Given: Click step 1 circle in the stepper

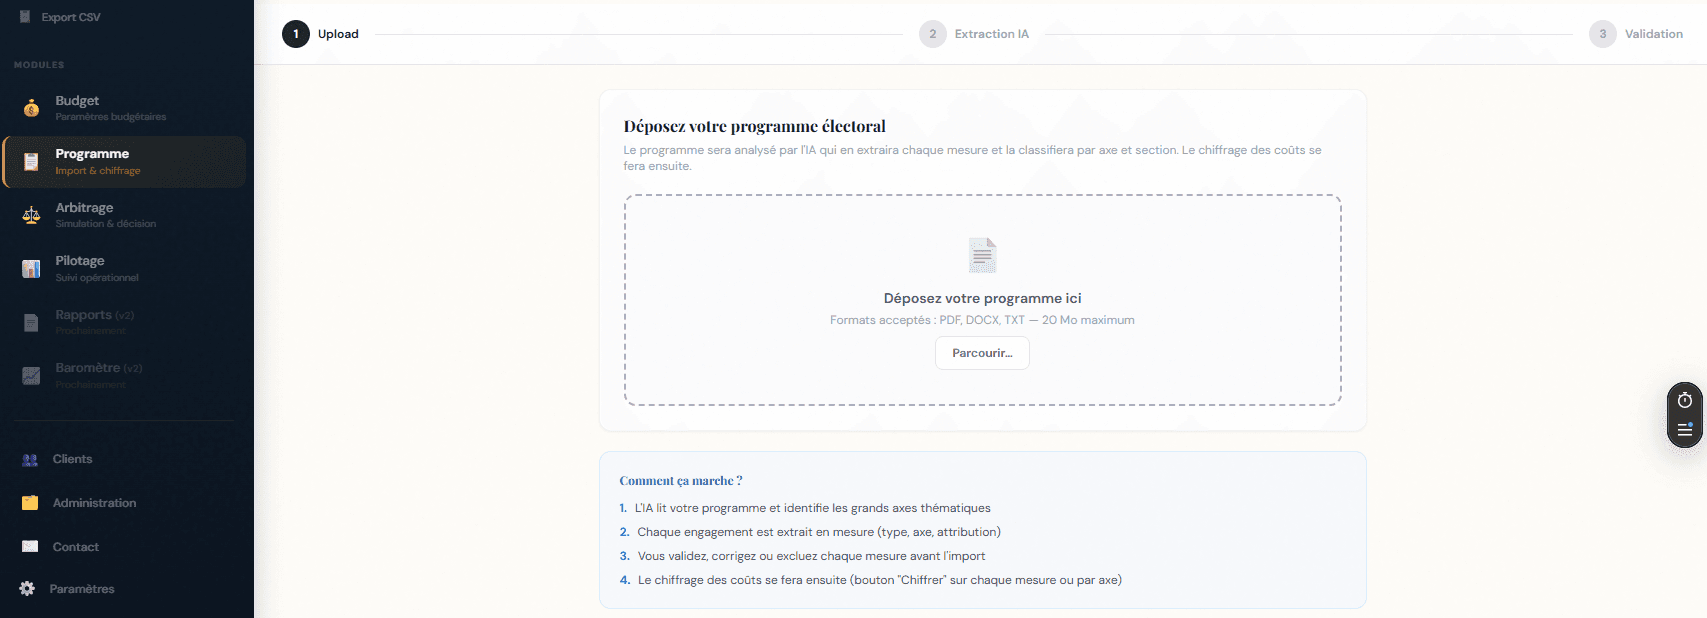Looking at the screenshot, I should pos(296,34).
